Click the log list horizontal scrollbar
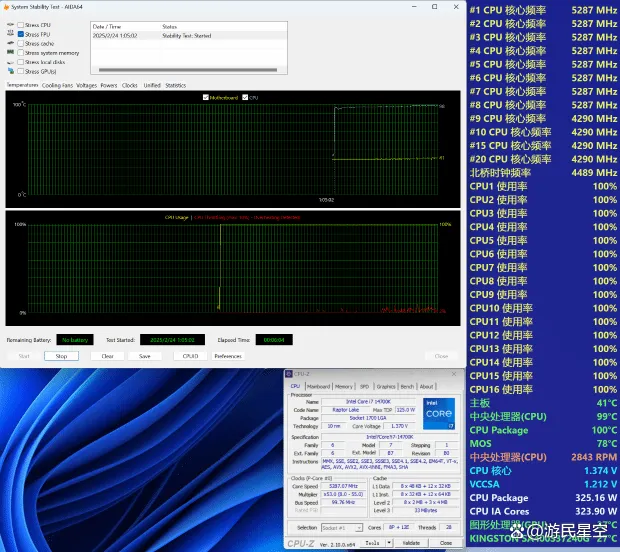The height and width of the screenshot is (552, 620). pos(188,70)
